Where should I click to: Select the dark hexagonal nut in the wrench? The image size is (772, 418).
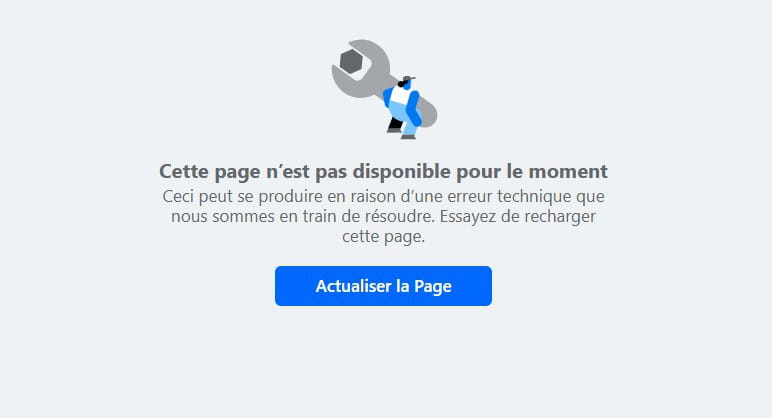click(x=351, y=62)
